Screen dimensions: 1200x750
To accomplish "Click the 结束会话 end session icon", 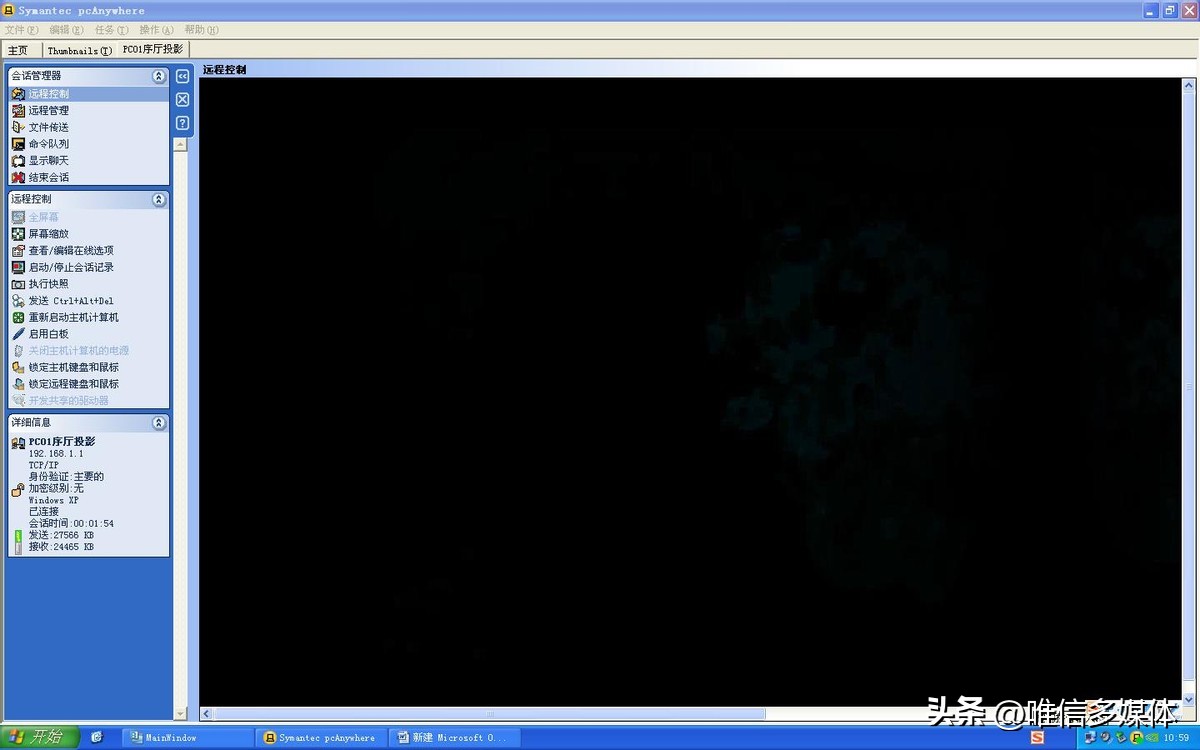I will [x=18, y=177].
